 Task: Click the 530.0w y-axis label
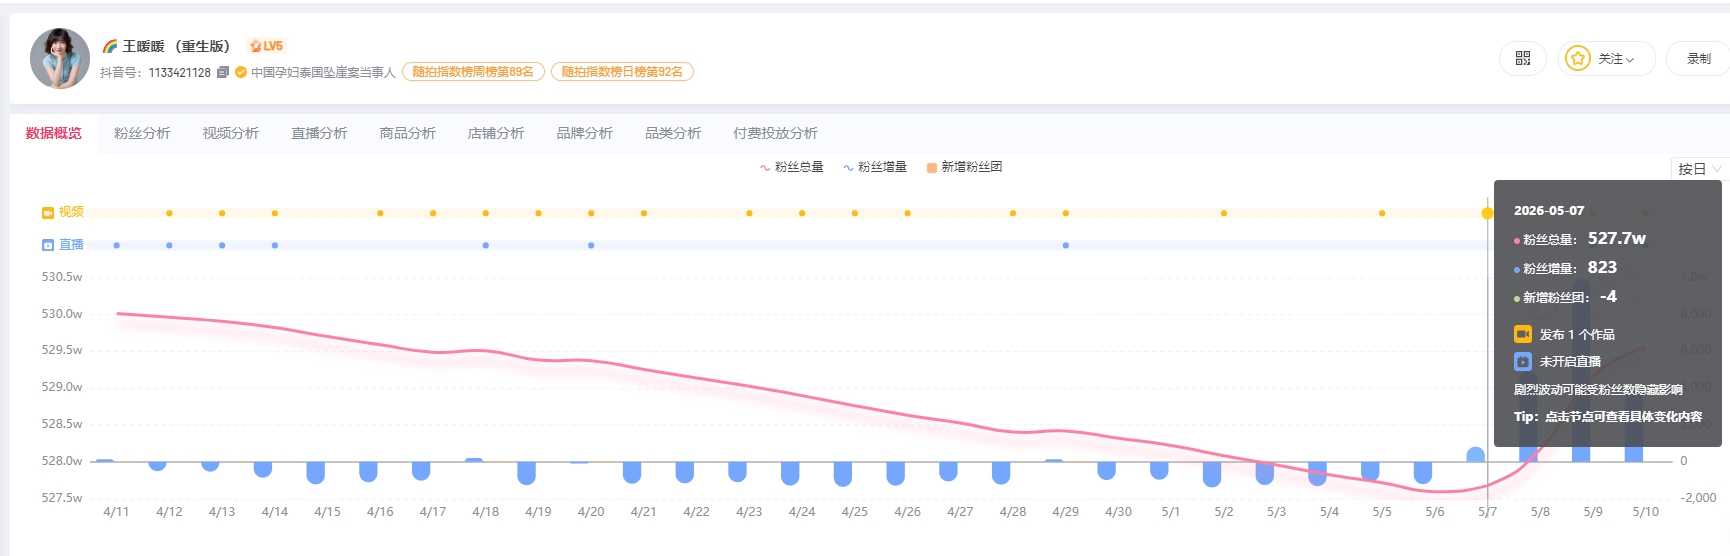[x=62, y=314]
